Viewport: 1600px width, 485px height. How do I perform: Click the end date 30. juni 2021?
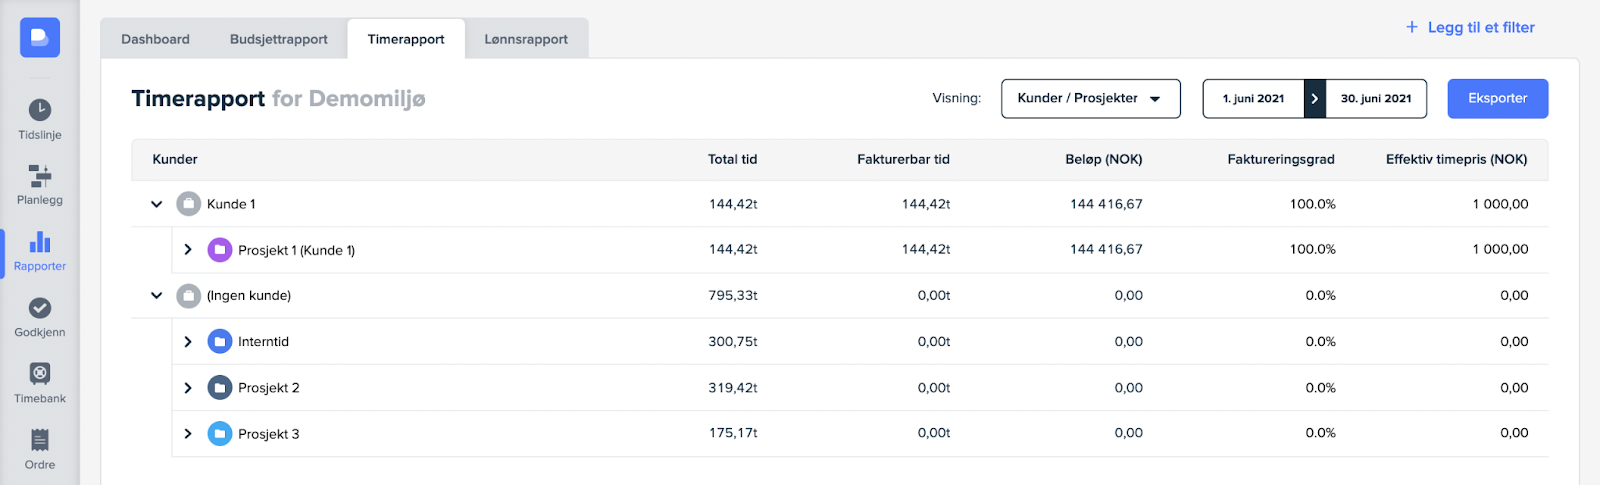(x=1376, y=99)
